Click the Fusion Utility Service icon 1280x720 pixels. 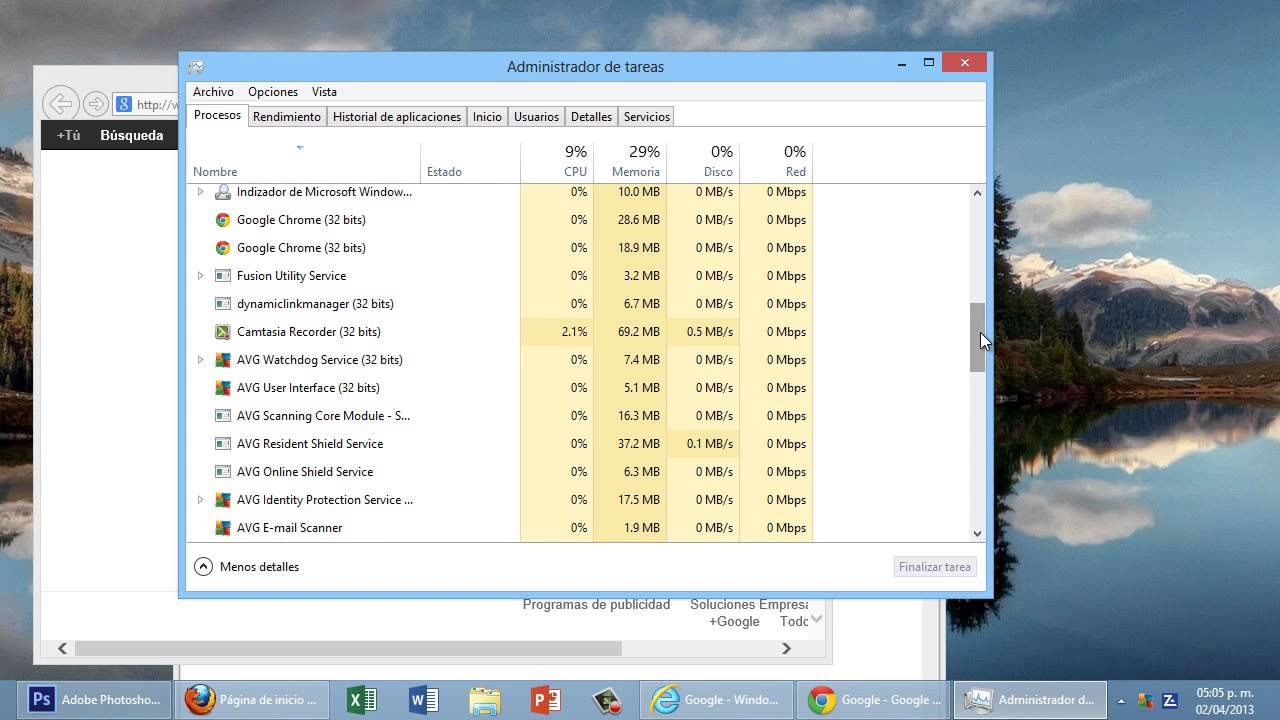coord(223,276)
